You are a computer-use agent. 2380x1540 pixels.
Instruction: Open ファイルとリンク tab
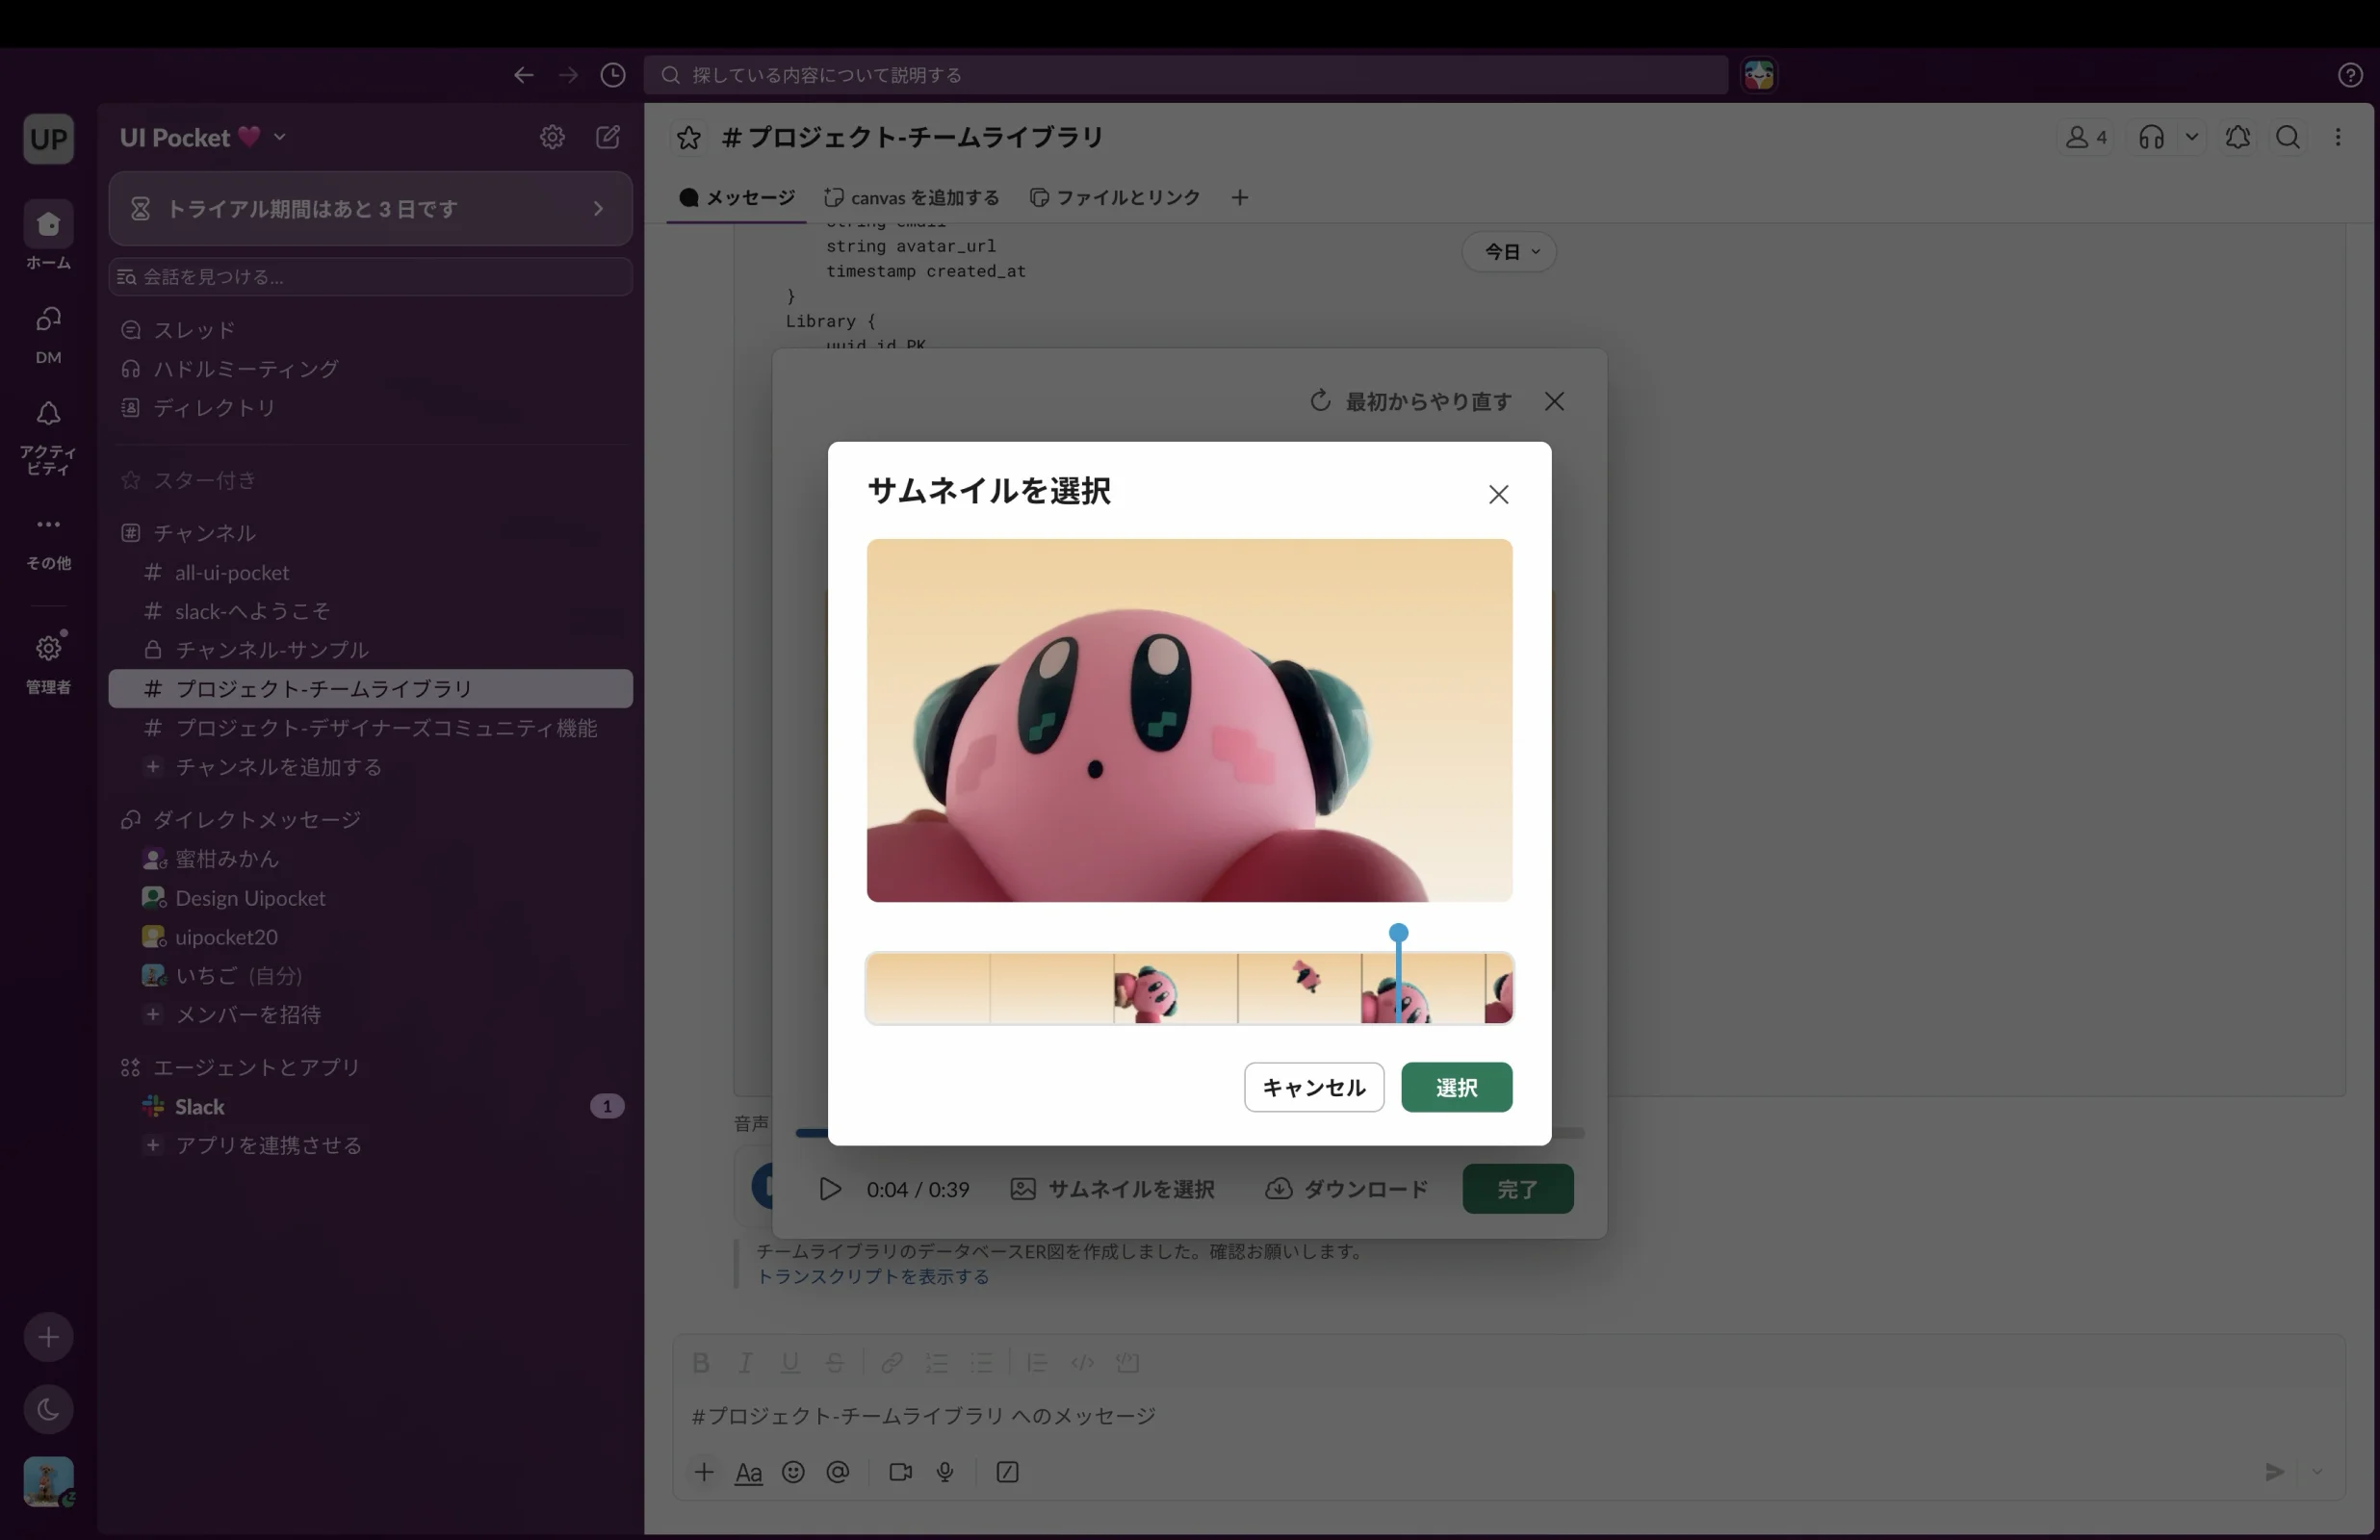[x=1115, y=197]
